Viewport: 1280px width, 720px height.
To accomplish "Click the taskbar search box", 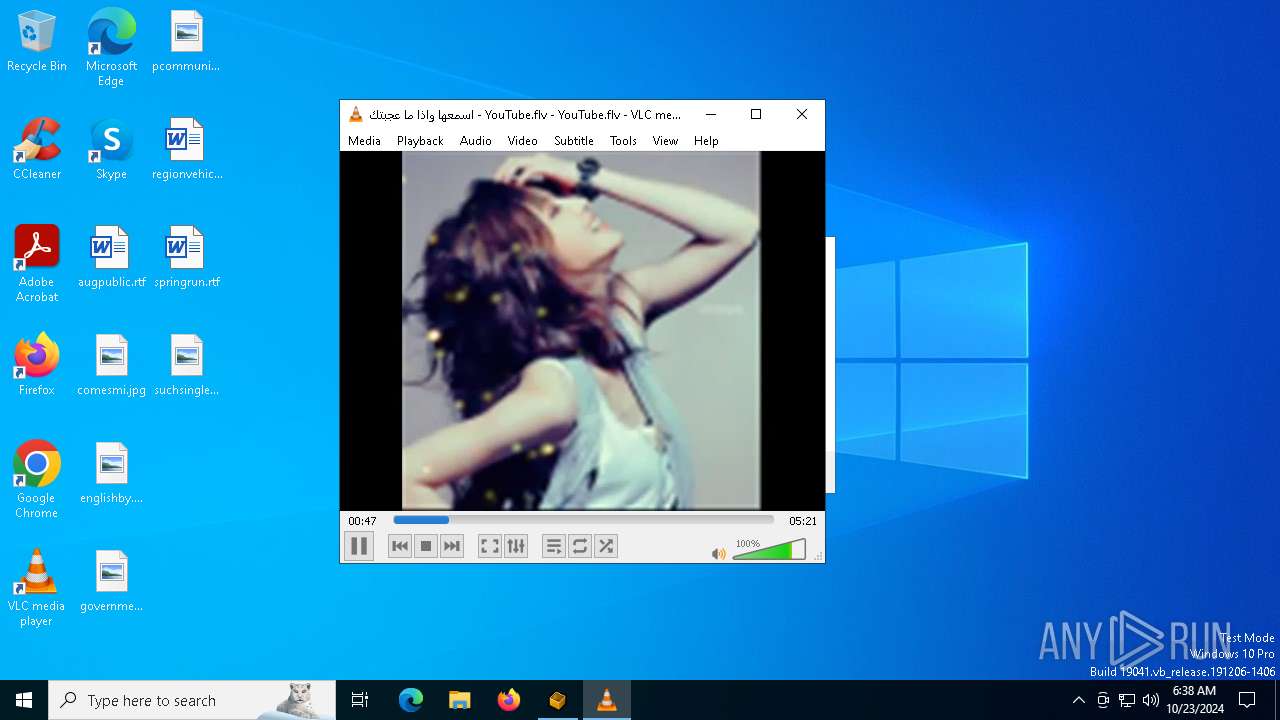I will point(192,700).
